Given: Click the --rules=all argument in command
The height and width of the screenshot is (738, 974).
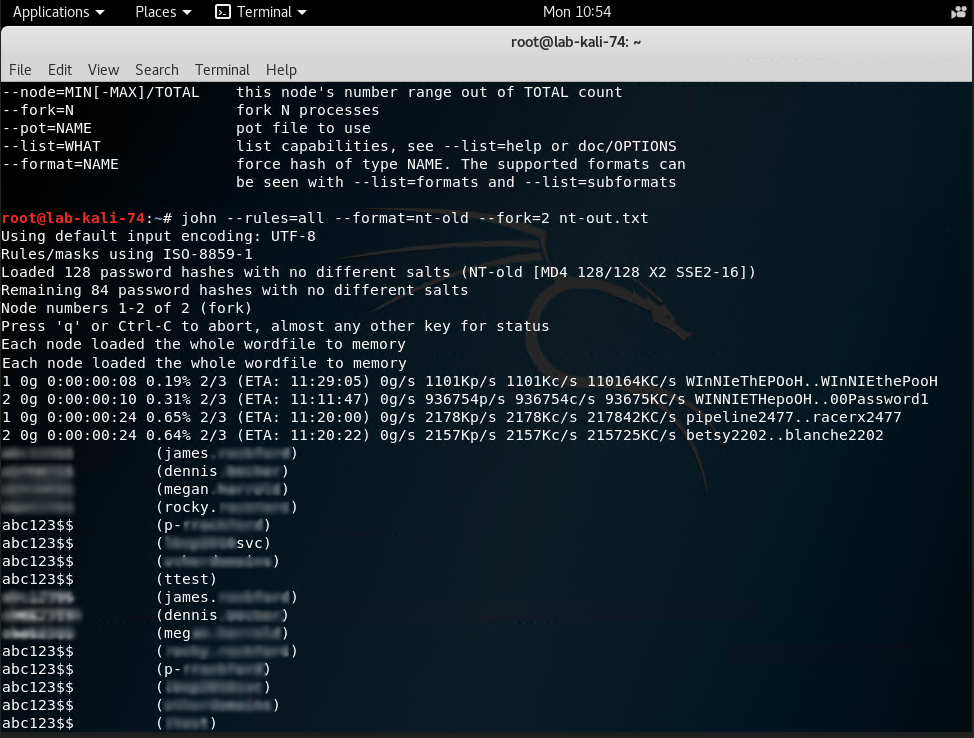Looking at the screenshot, I should tap(275, 218).
